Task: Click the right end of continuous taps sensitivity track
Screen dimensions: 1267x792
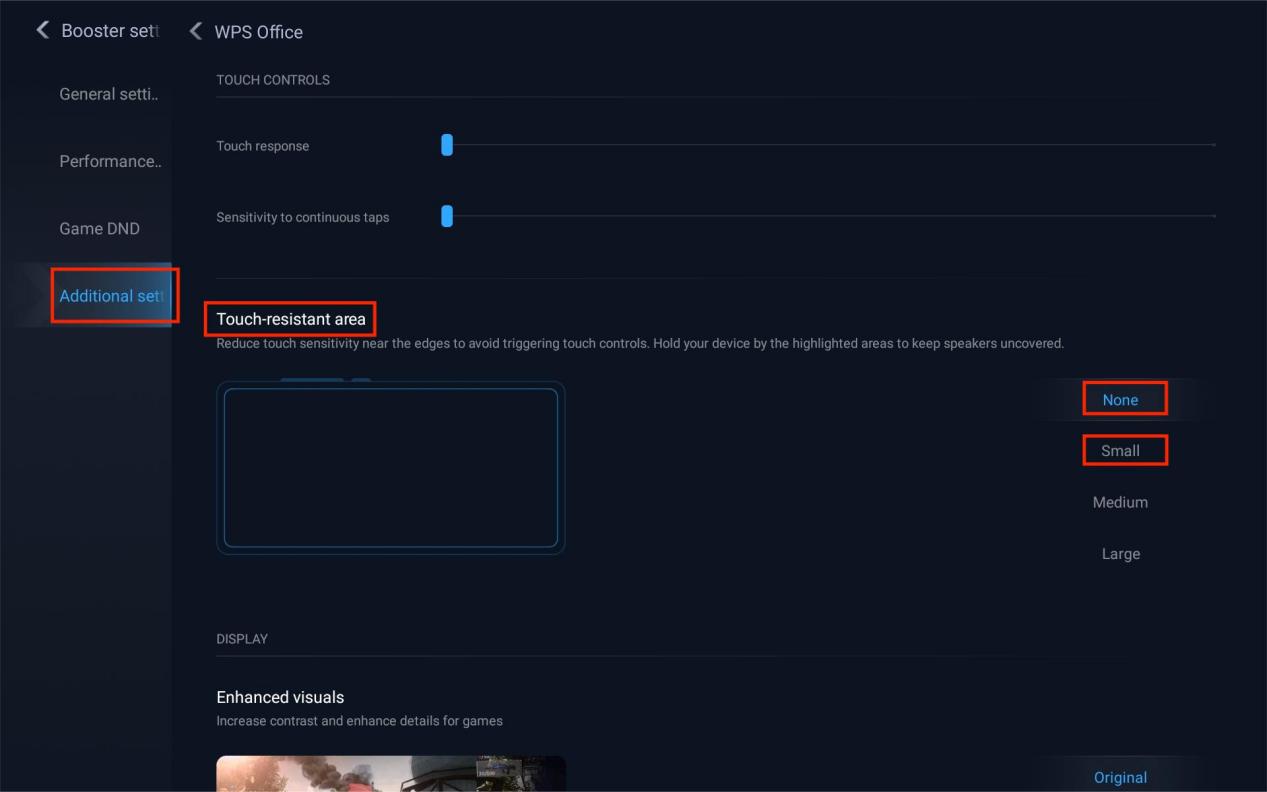Action: tap(1212, 216)
